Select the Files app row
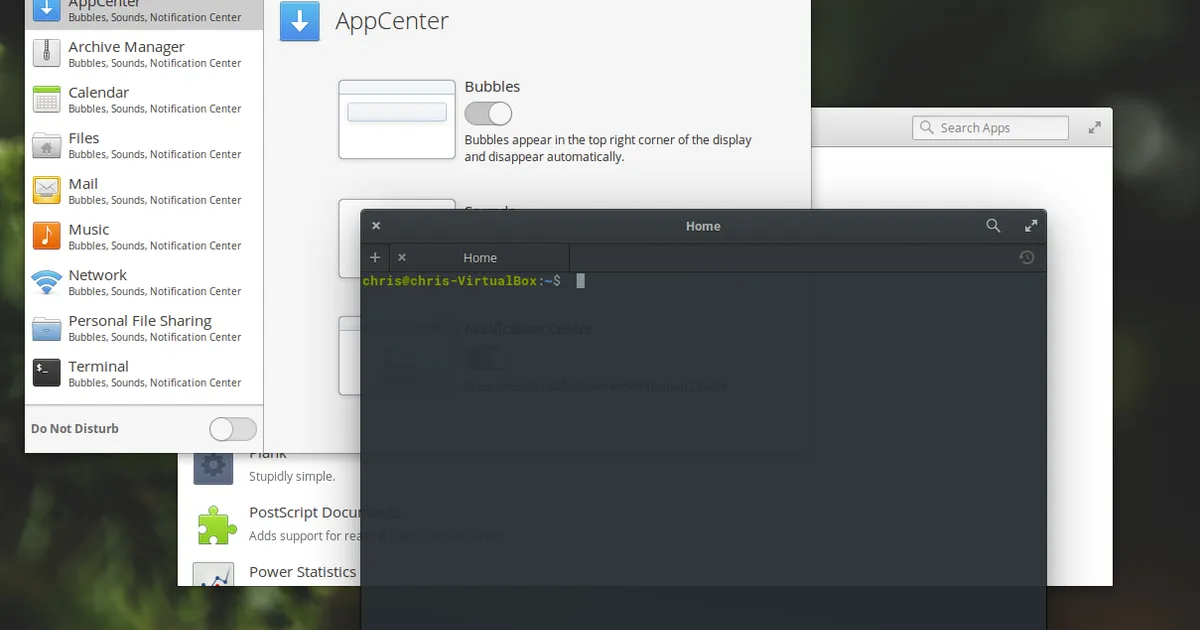This screenshot has height=630, width=1200. 144,145
